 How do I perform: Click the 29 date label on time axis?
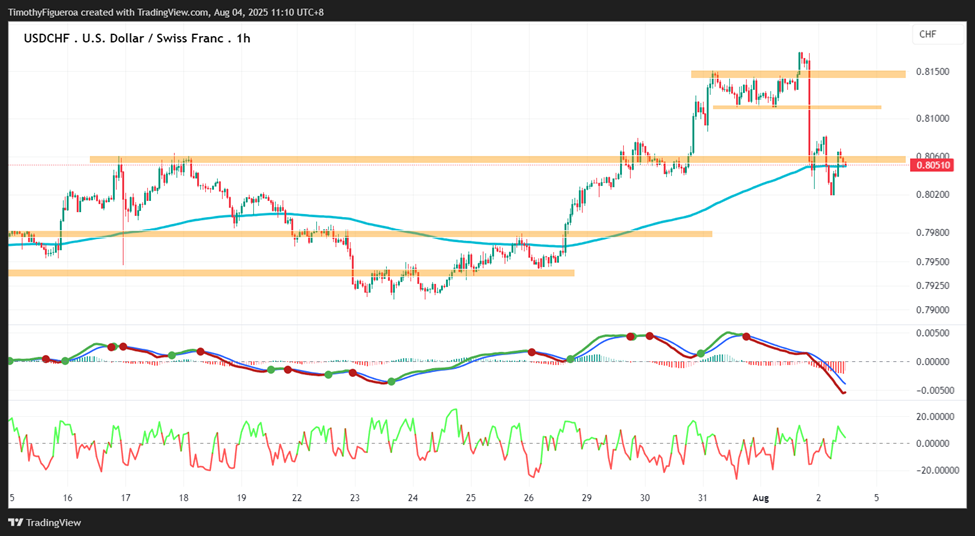(x=586, y=498)
